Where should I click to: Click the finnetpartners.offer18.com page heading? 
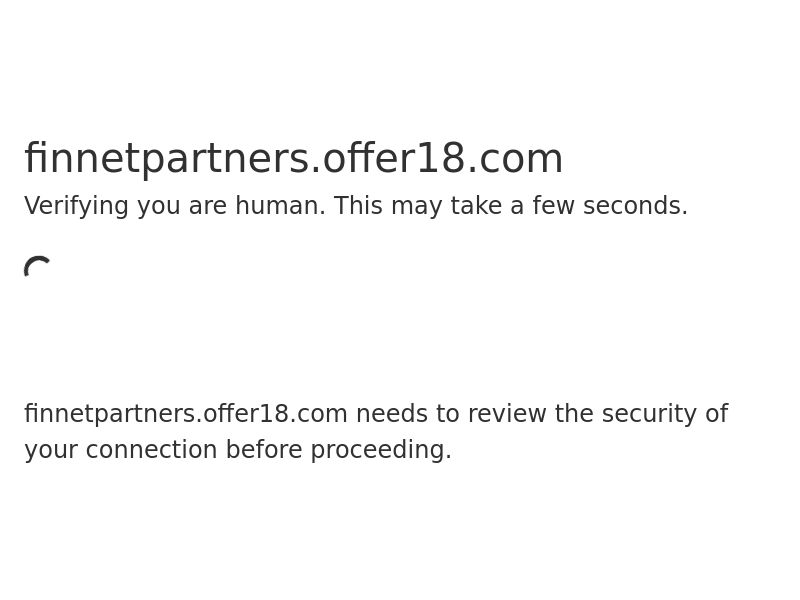pyautogui.click(x=293, y=159)
